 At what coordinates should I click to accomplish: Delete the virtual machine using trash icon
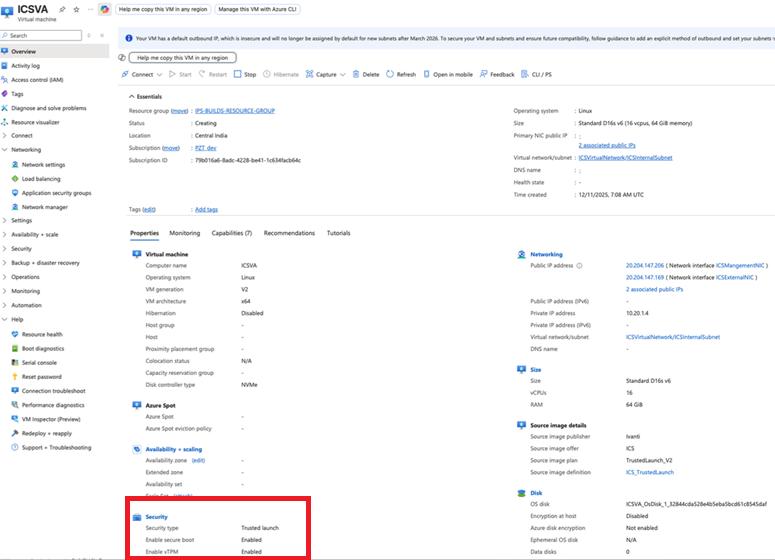point(365,74)
